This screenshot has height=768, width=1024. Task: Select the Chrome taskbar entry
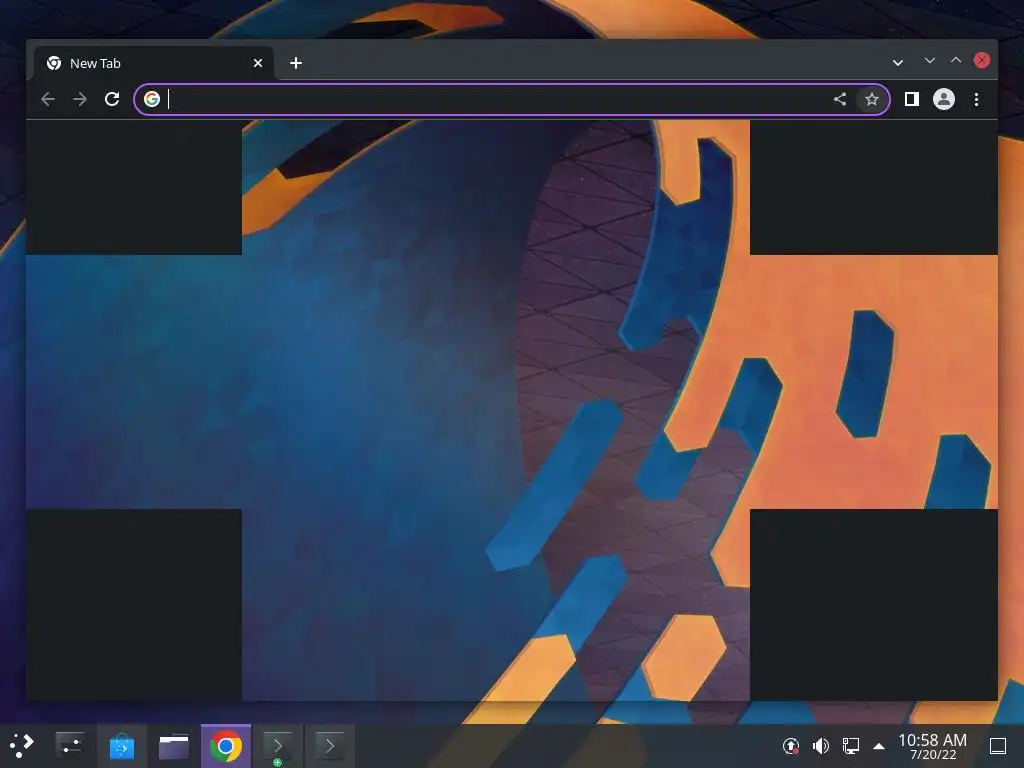[x=226, y=746]
